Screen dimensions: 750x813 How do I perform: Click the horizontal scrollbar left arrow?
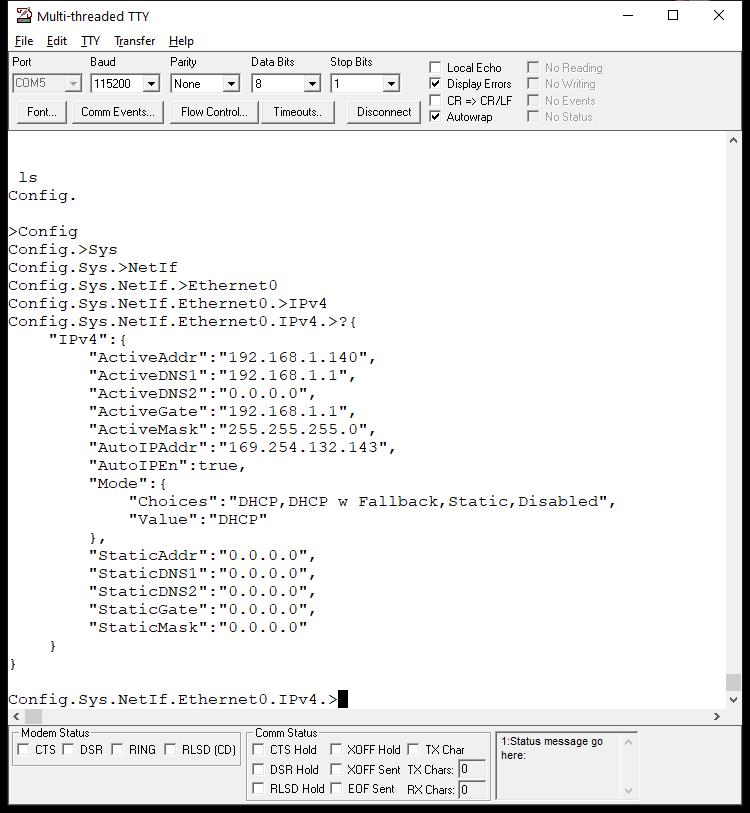(16, 716)
